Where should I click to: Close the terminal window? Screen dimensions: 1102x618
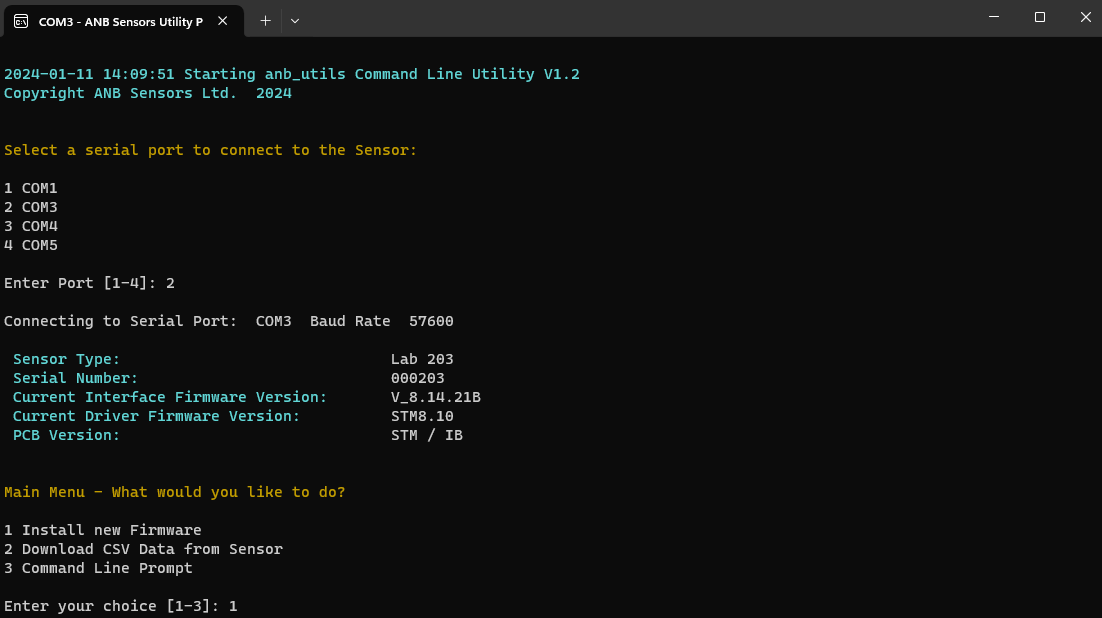coord(1086,18)
